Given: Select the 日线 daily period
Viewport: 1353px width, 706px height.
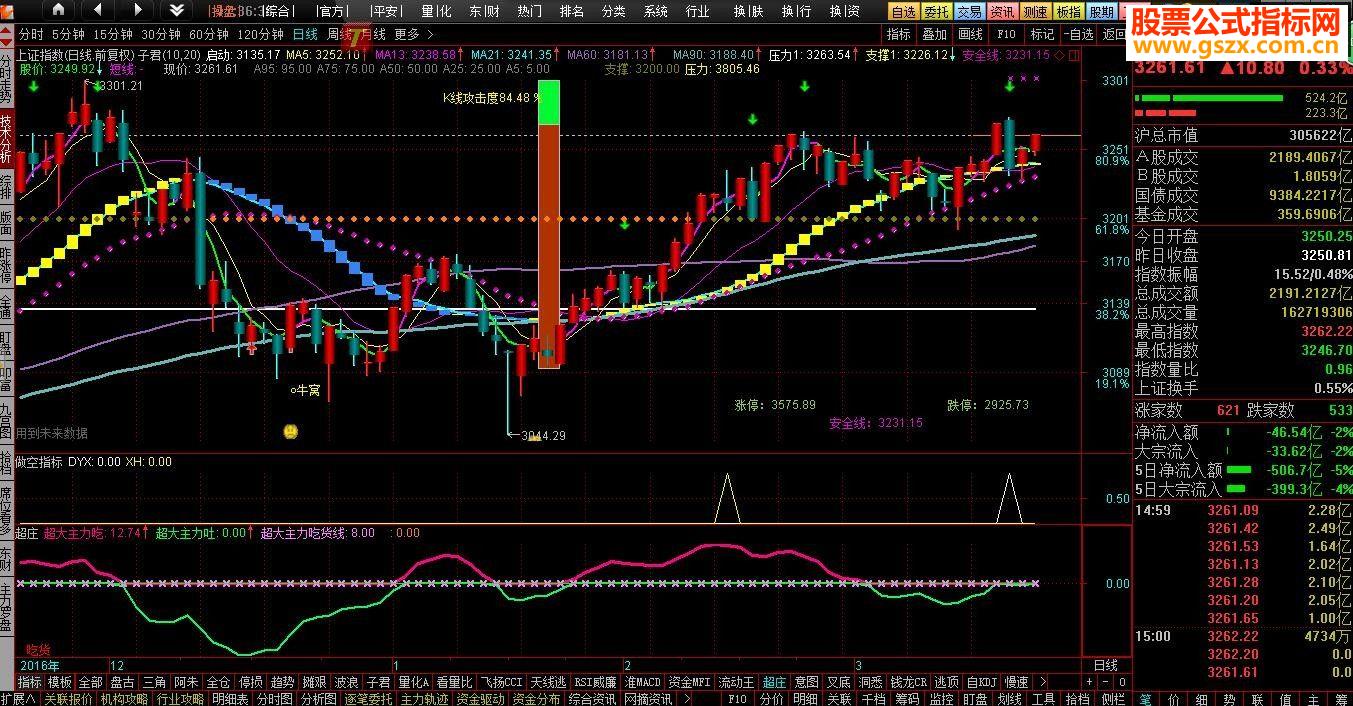Looking at the screenshot, I should pyautogui.click(x=305, y=34).
